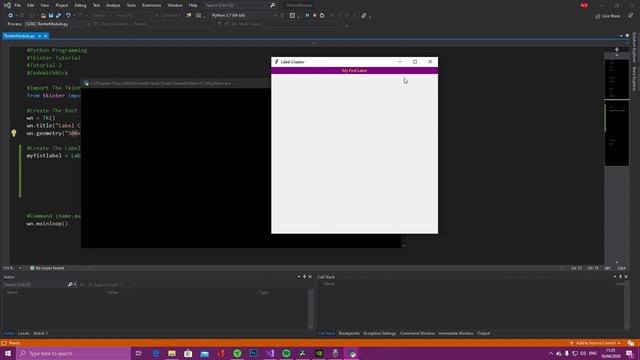This screenshot has width=640, height=360.
Task: Open the Analyze menu
Action: click(113, 5)
